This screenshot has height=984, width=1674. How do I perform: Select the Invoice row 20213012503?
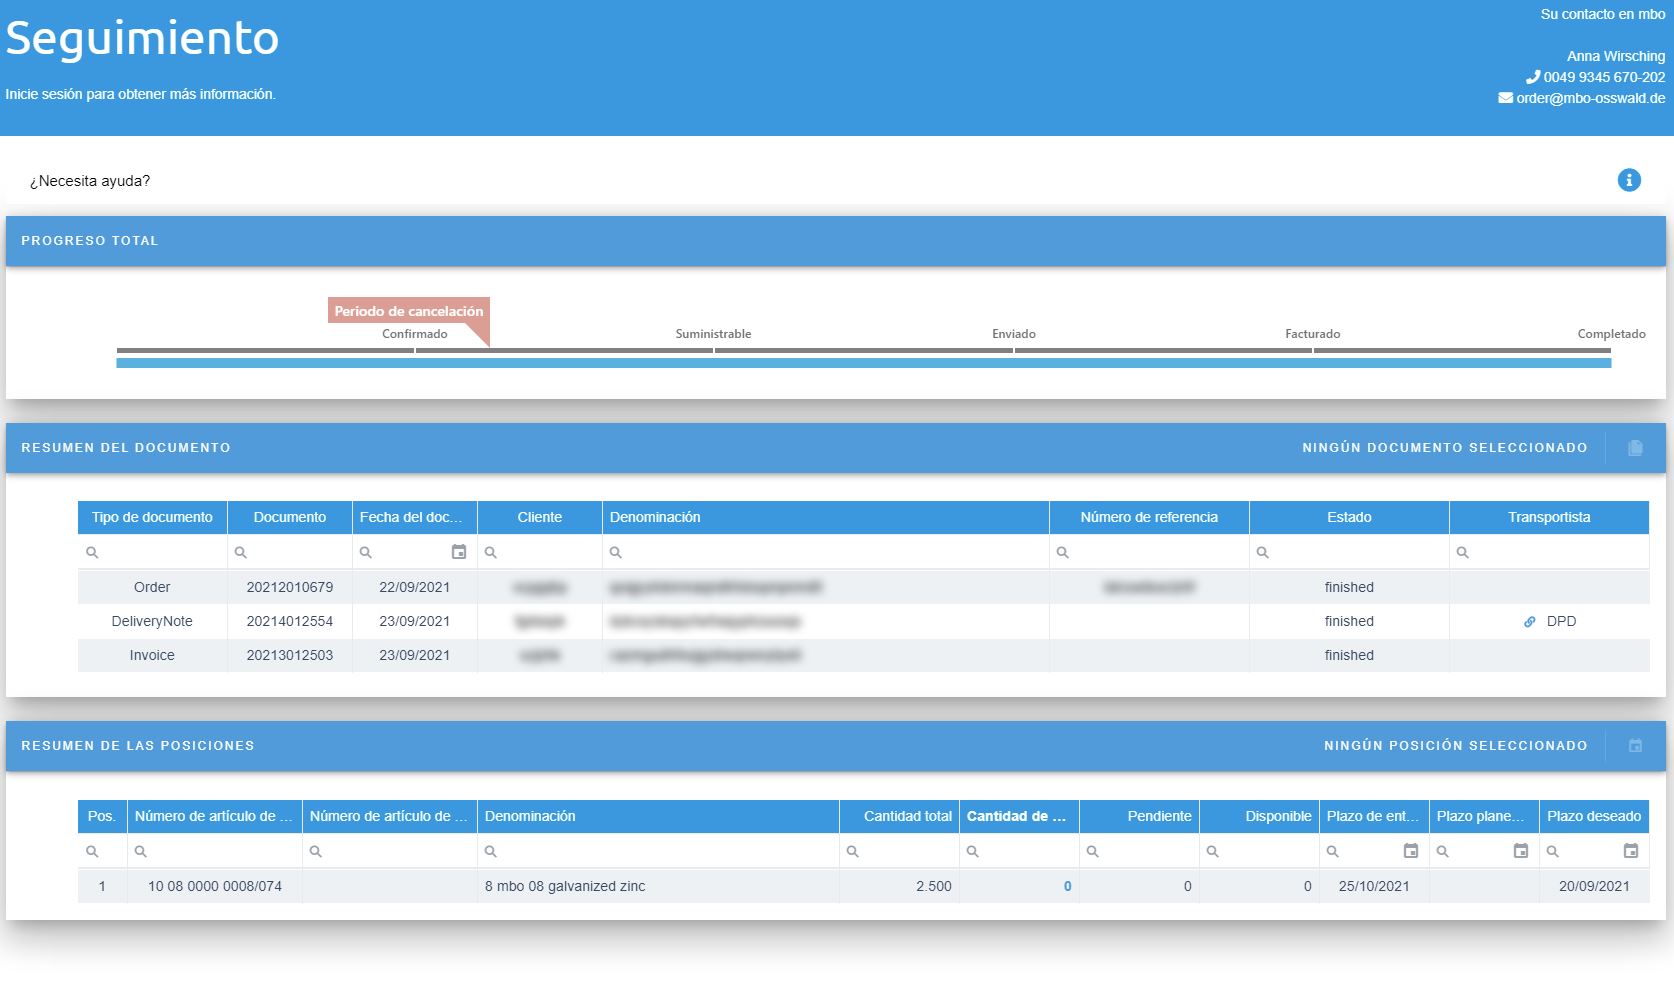coord(289,655)
